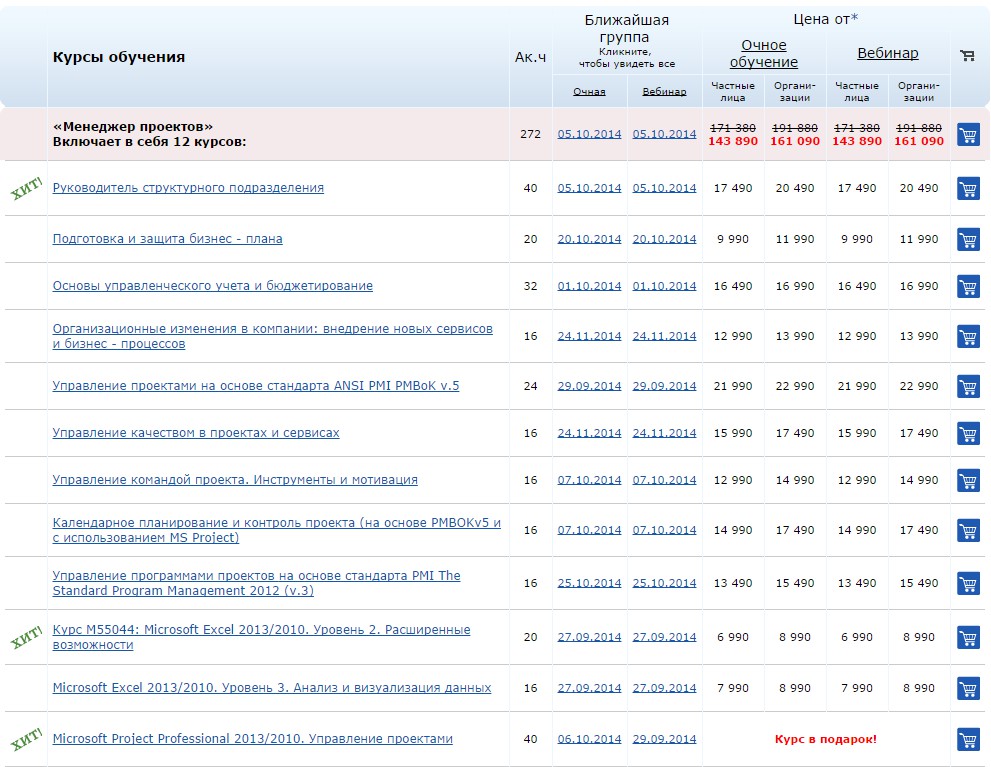Open Основы управленческого учета и бюджетирование link
The width and height of the screenshot is (991, 767).
click(212, 286)
